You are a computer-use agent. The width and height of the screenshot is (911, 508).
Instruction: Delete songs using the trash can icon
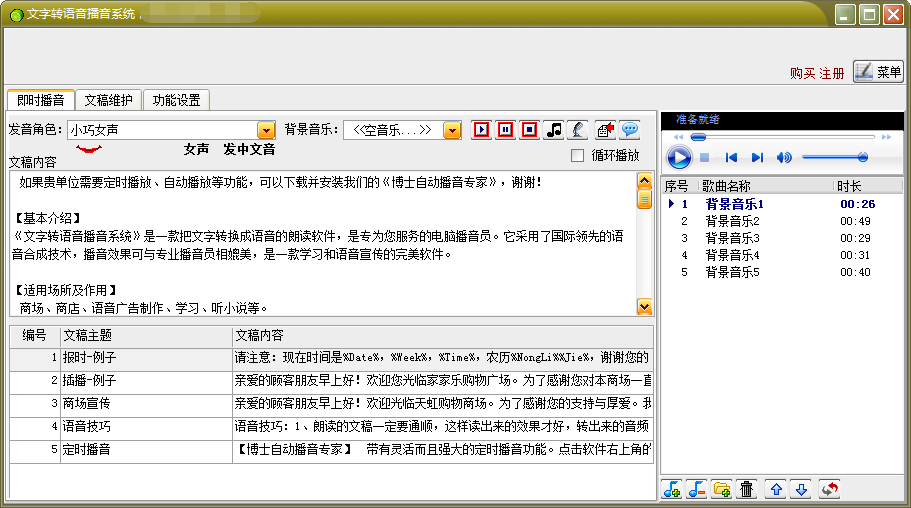click(x=746, y=489)
